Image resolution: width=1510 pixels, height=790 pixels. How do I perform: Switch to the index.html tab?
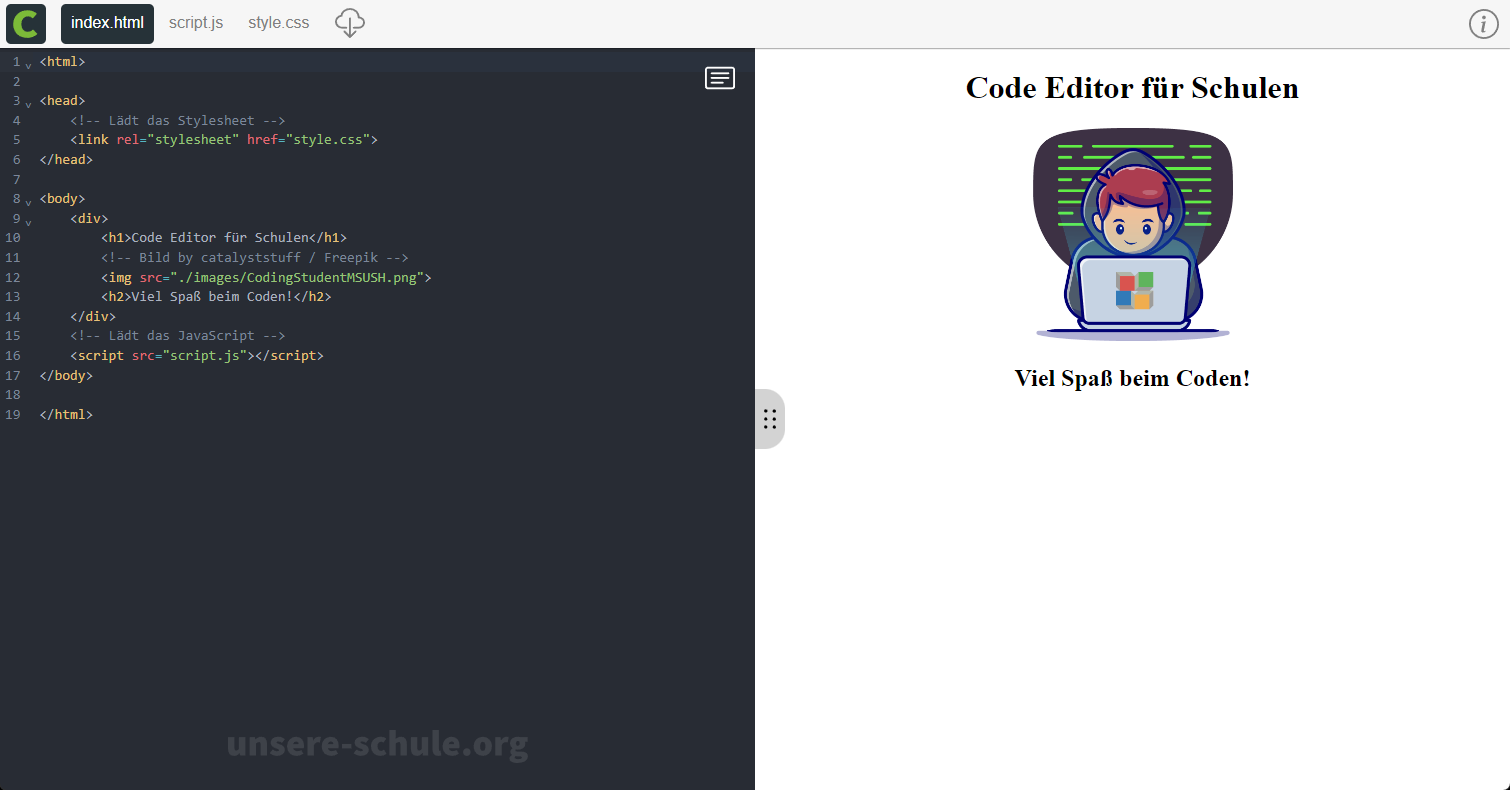pos(107,23)
